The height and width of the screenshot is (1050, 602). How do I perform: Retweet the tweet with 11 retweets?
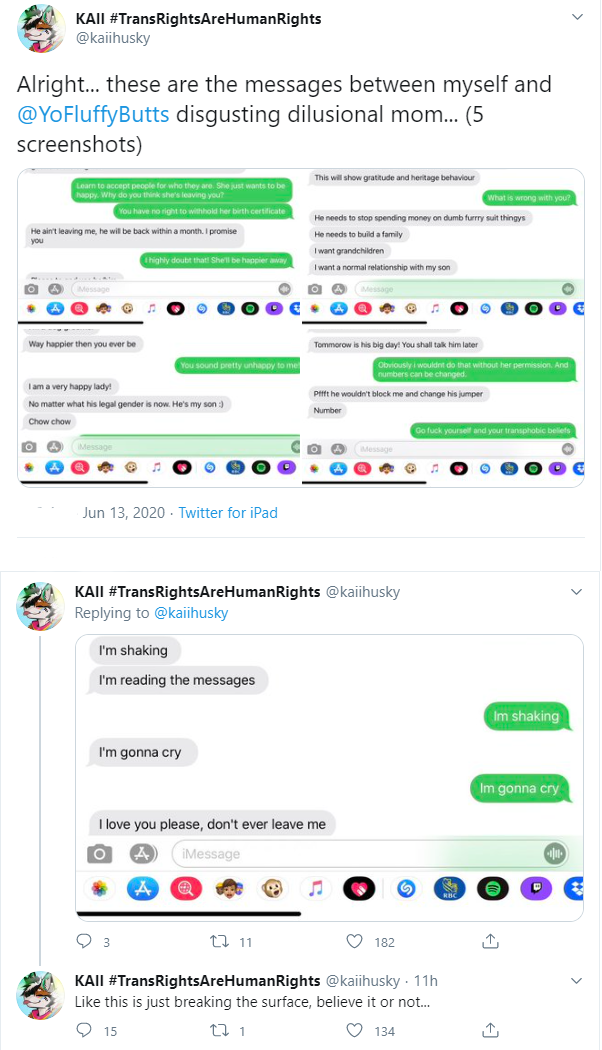click(220, 942)
